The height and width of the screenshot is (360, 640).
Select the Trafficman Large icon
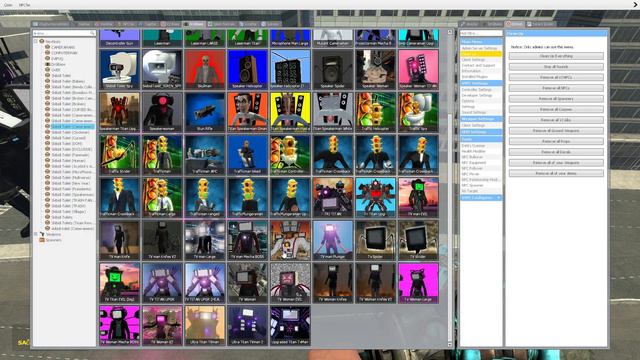coord(162,197)
